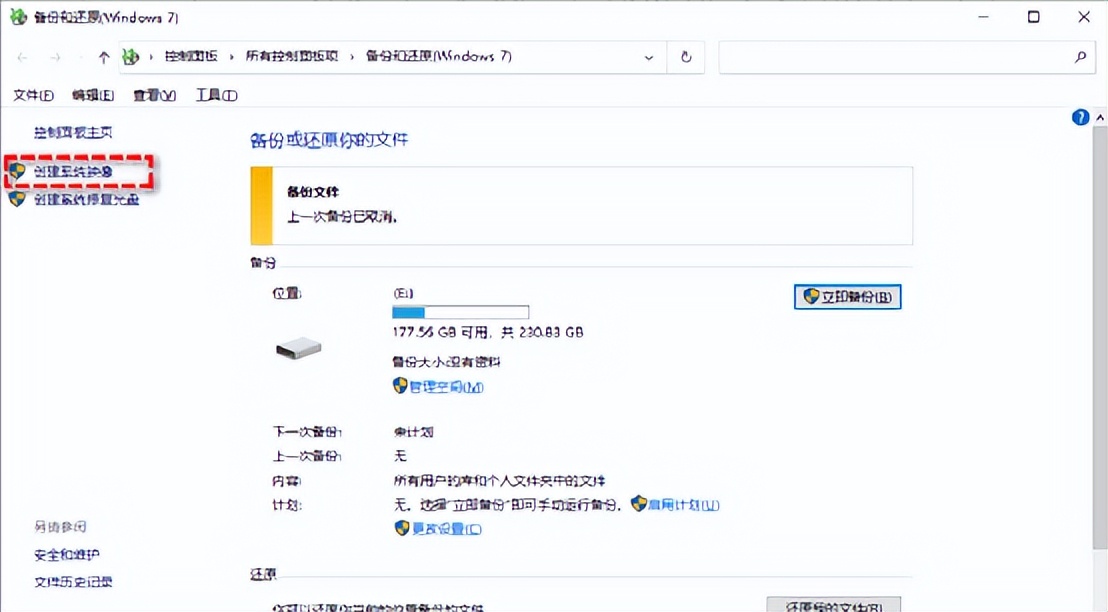Click inside the search input field
Image resolution: width=1108 pixels, height=612 pixels.
click(x=900, y=57)
